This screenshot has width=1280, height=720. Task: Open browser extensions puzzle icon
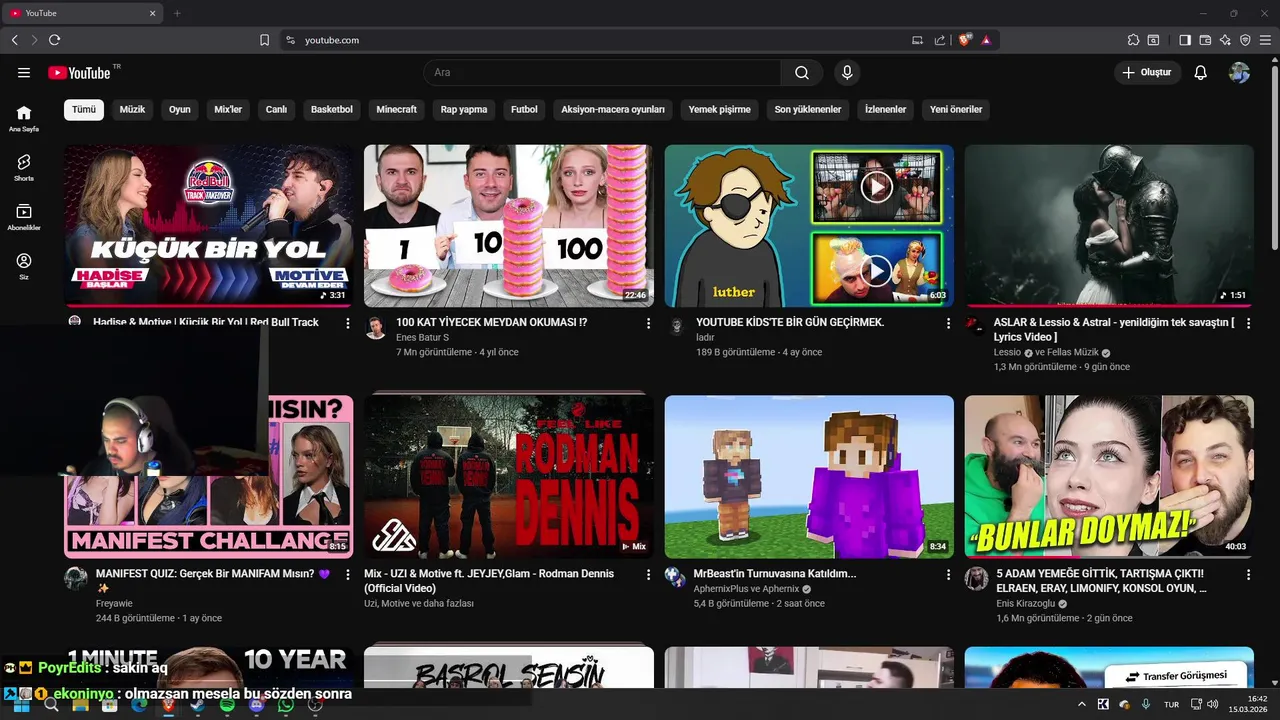tap(1133, 40)
